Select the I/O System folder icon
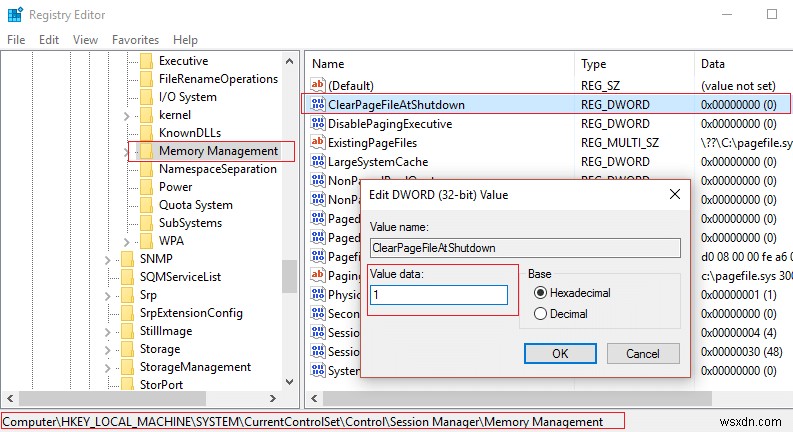Viewport: 793px width, 432px height. [146, 97]
